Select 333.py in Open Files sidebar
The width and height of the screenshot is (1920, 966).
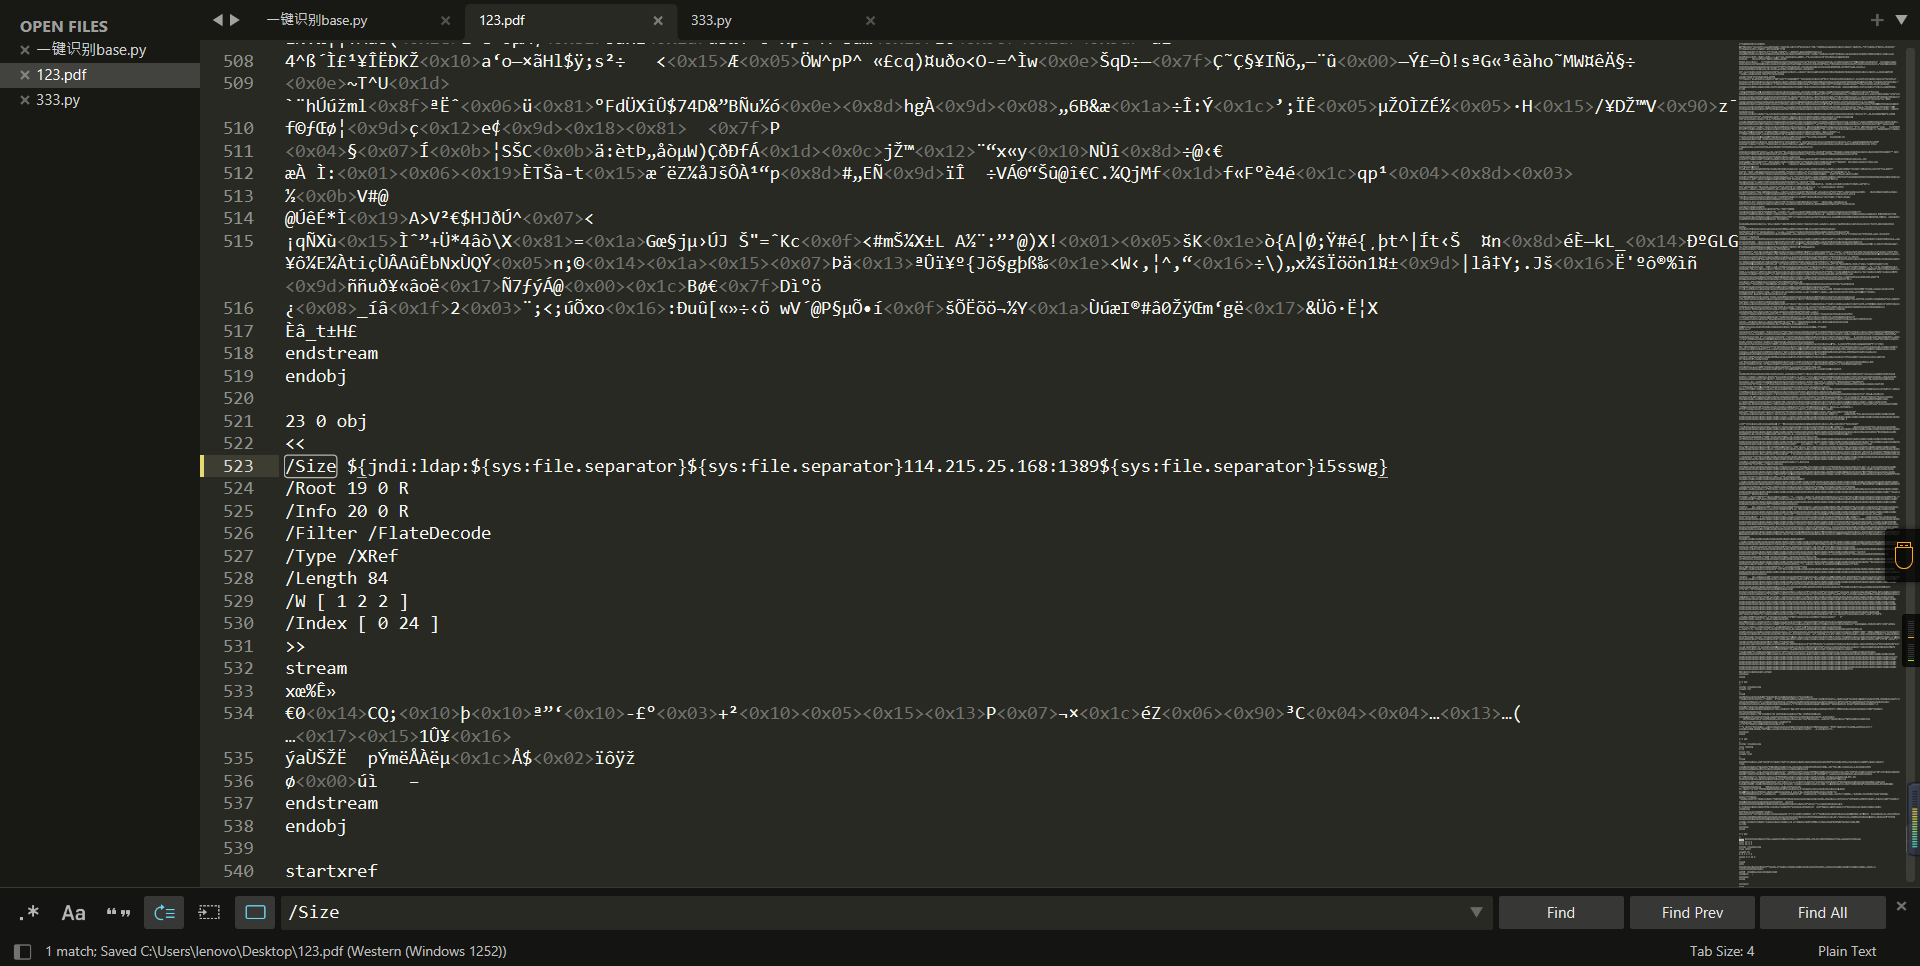(58, 99)
